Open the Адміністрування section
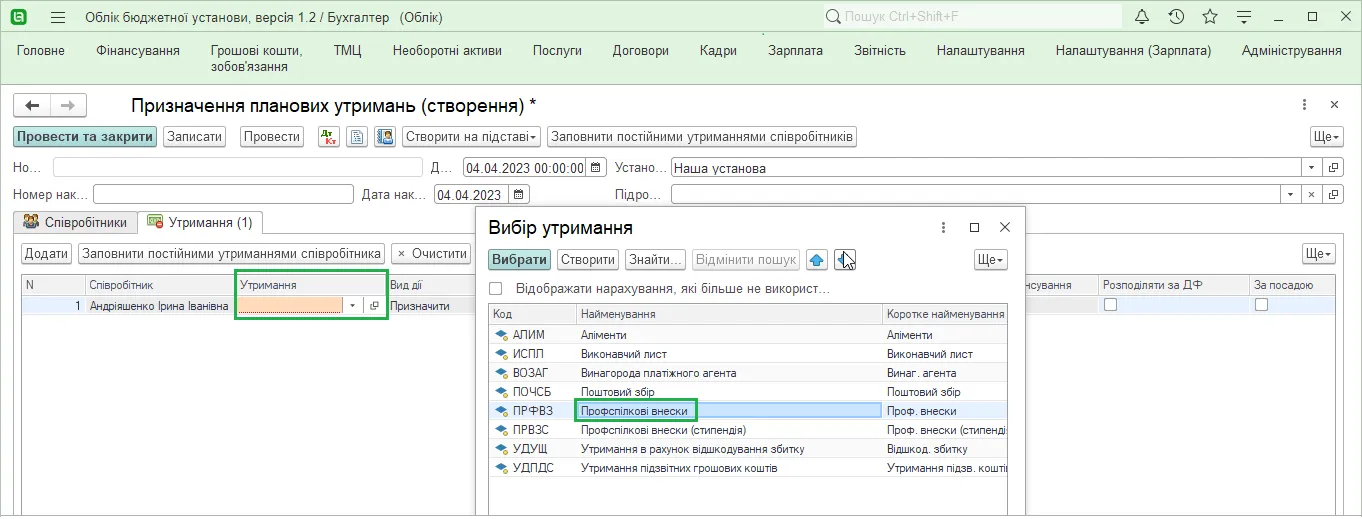 click(x=1291, y=50)
